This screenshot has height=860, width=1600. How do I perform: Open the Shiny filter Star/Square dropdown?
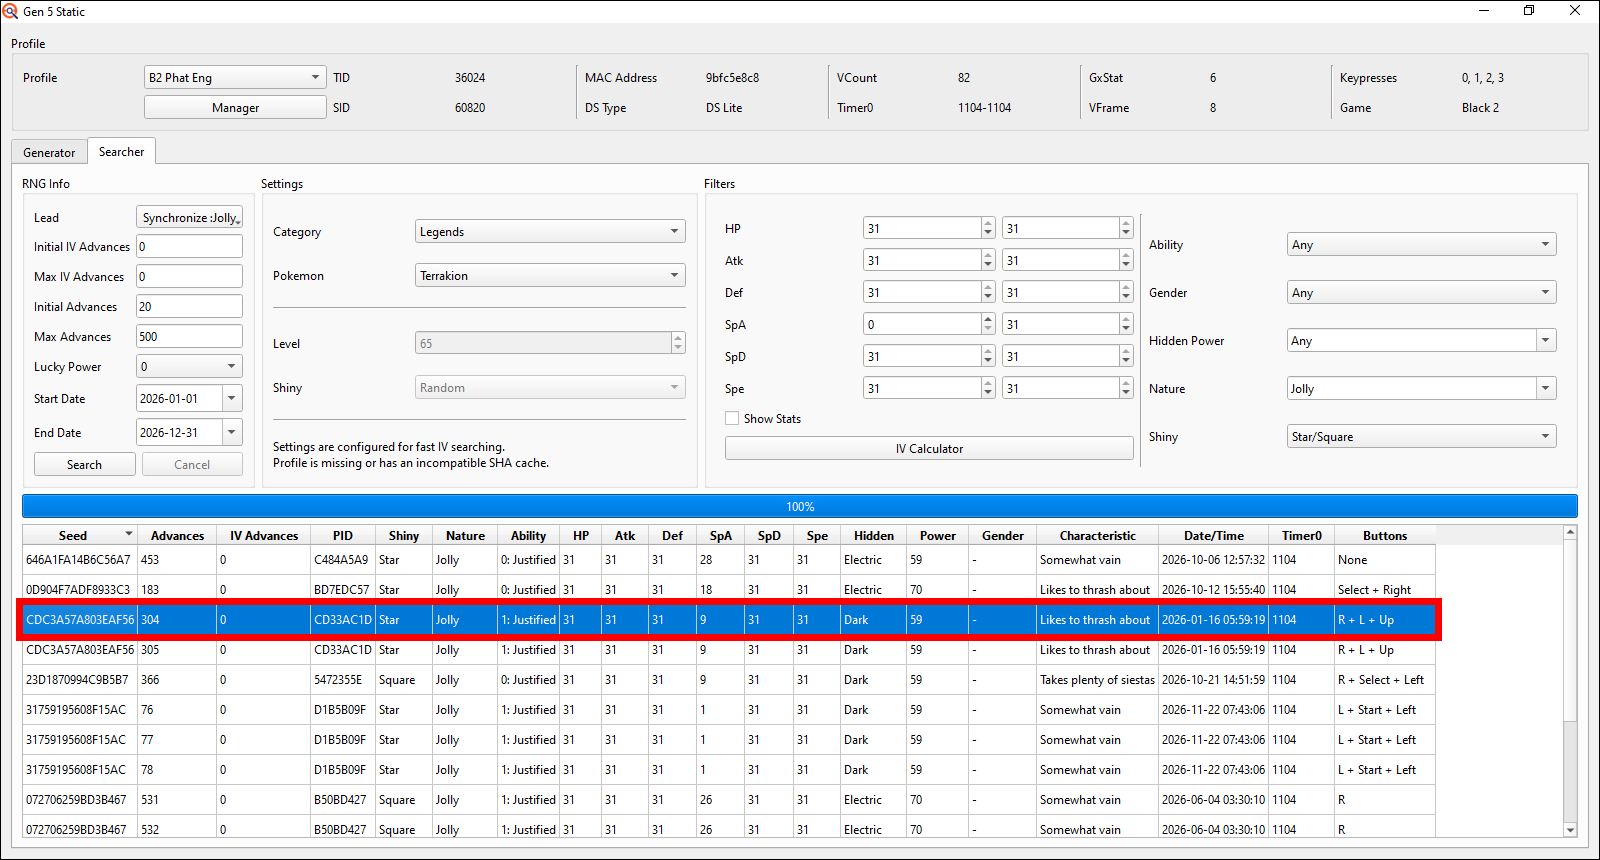(x=1421, y=437)
